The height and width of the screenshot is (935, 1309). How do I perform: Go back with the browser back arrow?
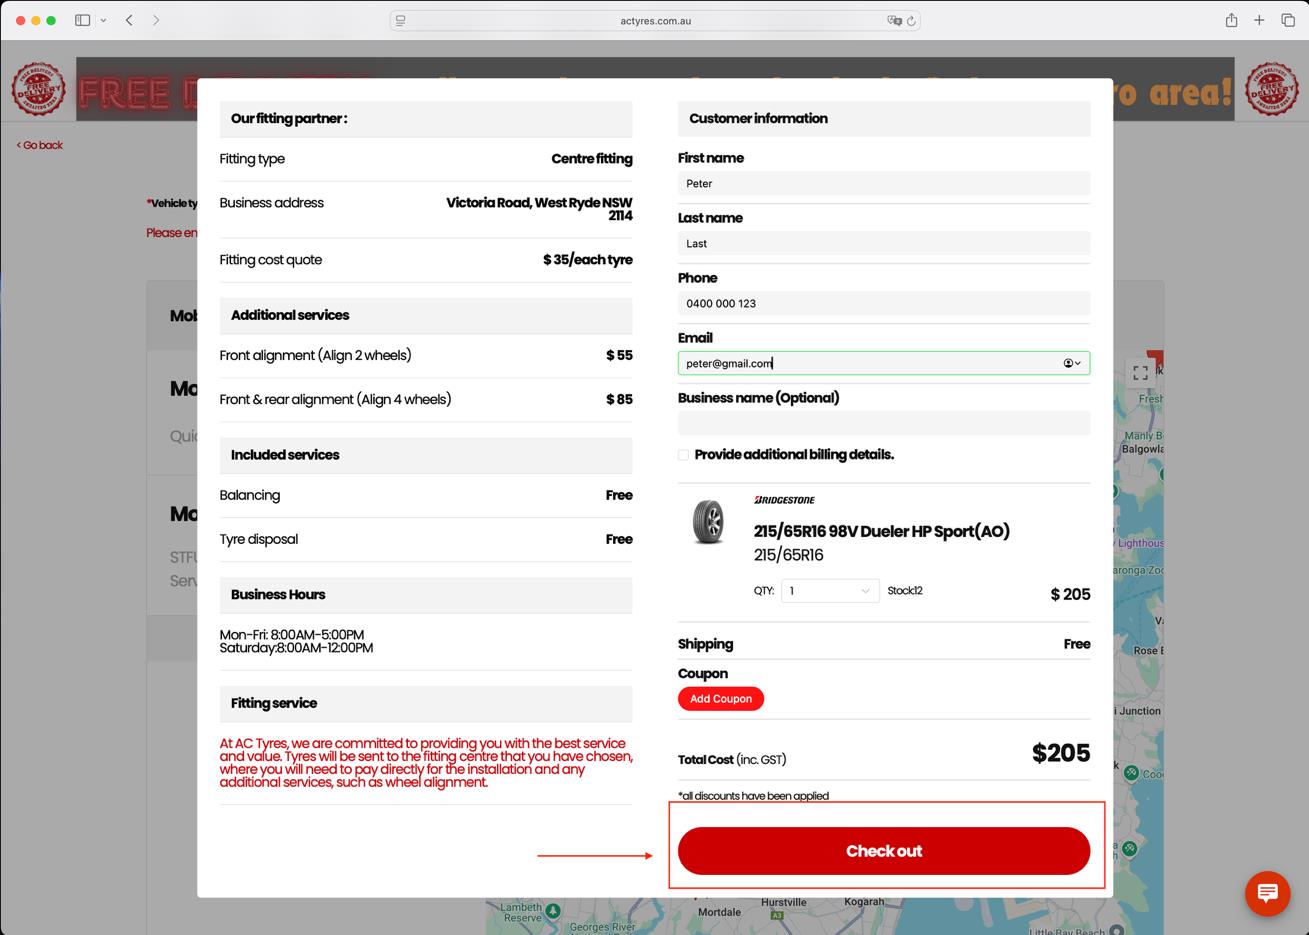tap(129, 20)
